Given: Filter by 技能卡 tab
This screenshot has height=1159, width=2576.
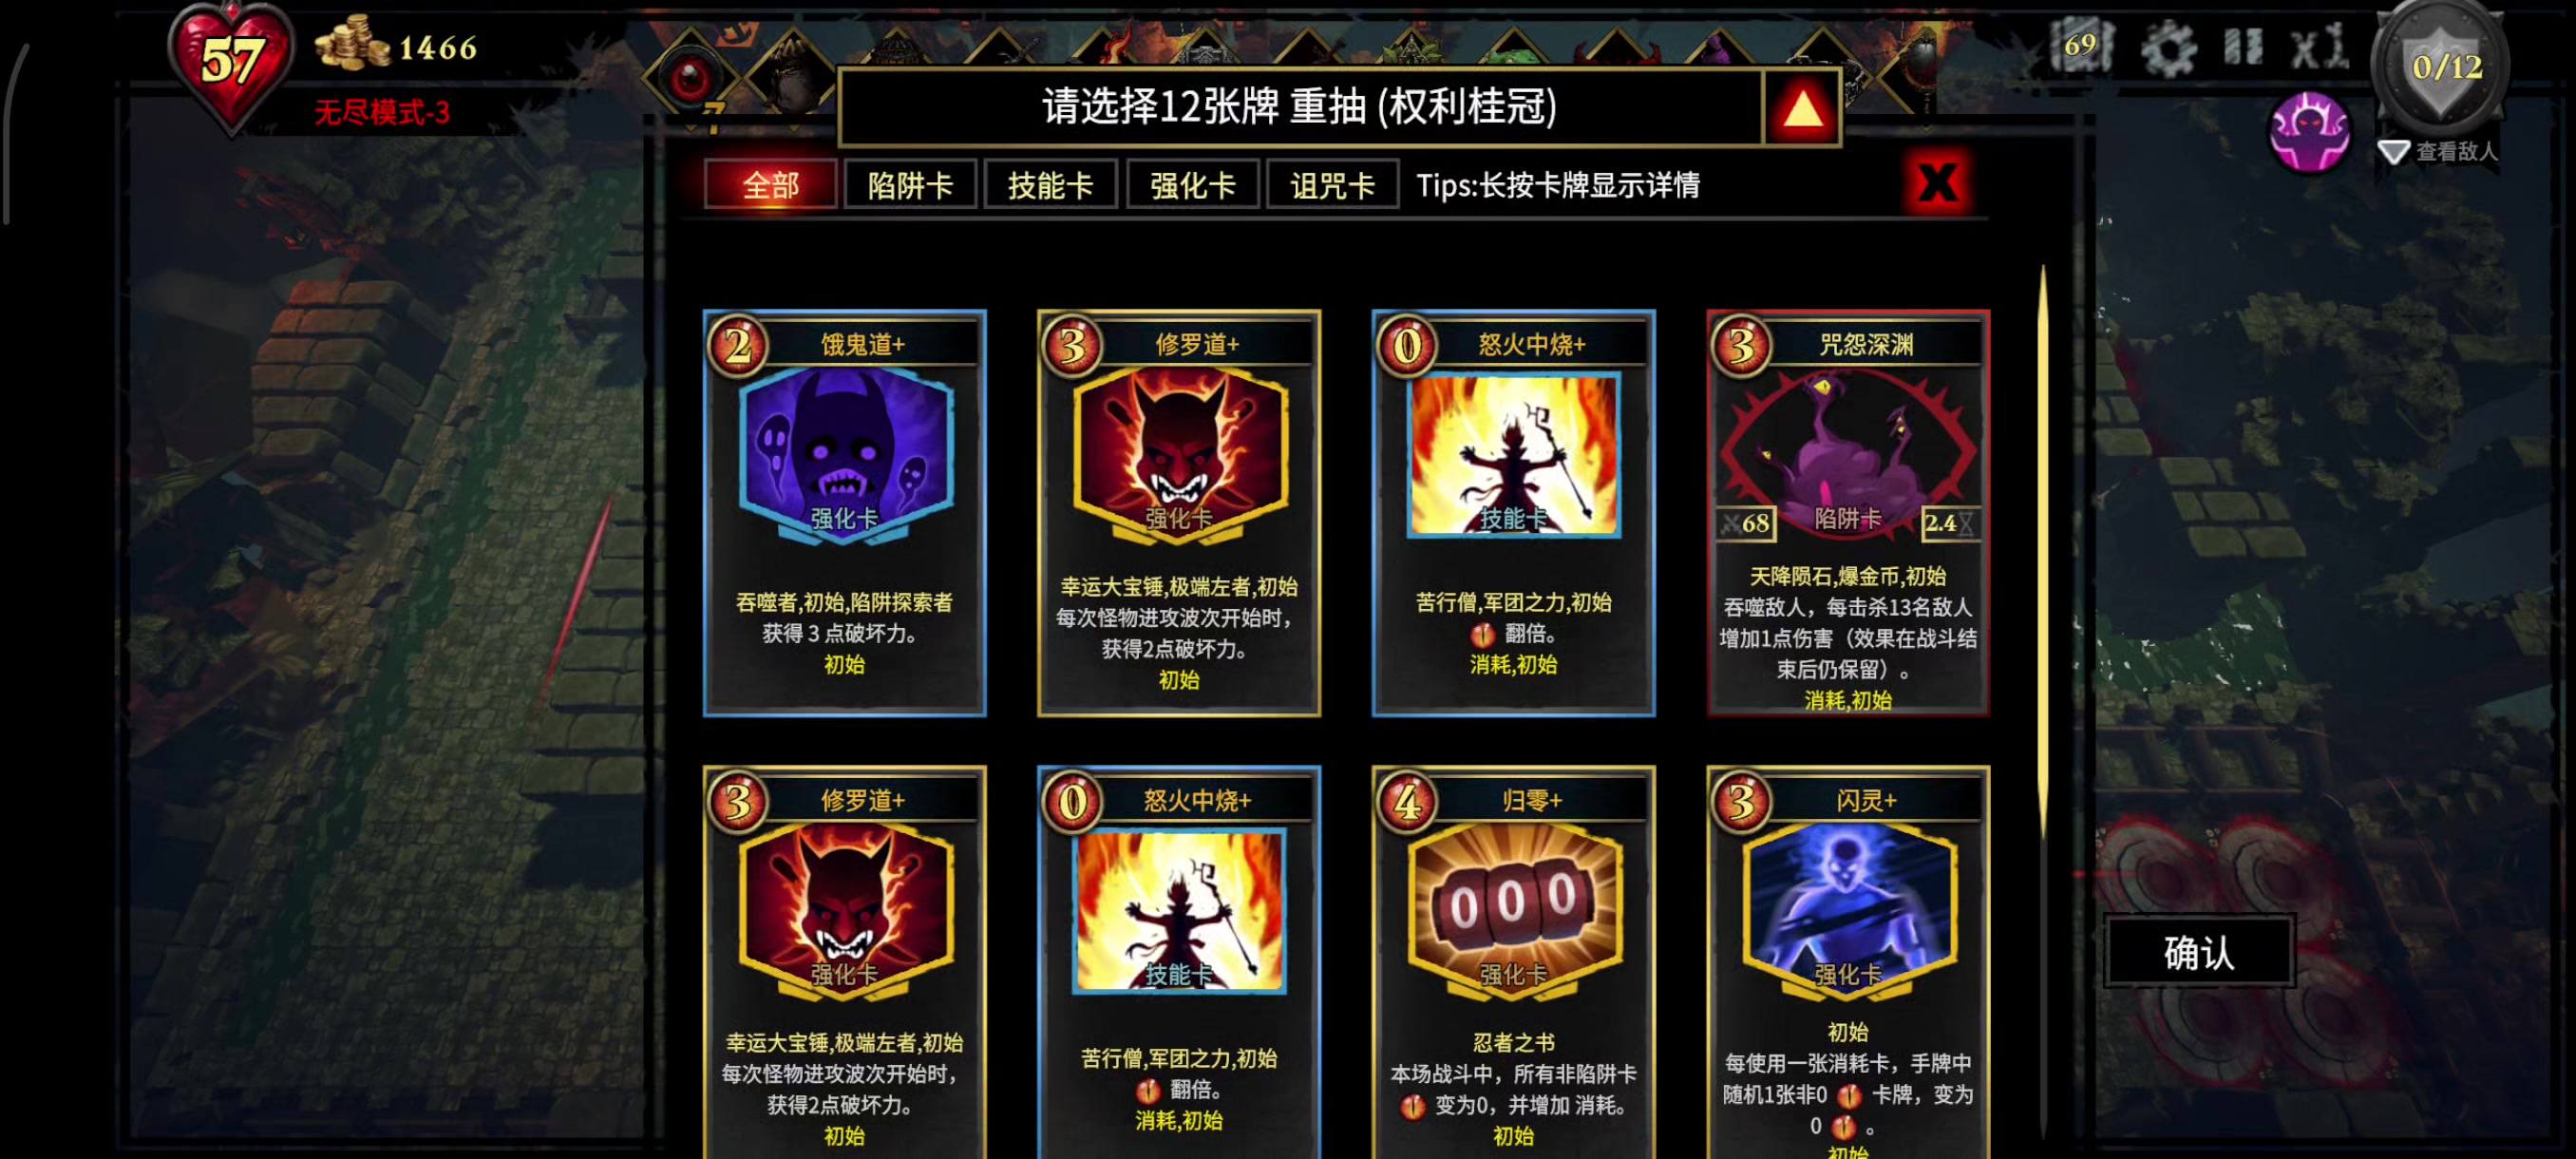Looking at the screenshot, I should click(x=1050, y=185).
